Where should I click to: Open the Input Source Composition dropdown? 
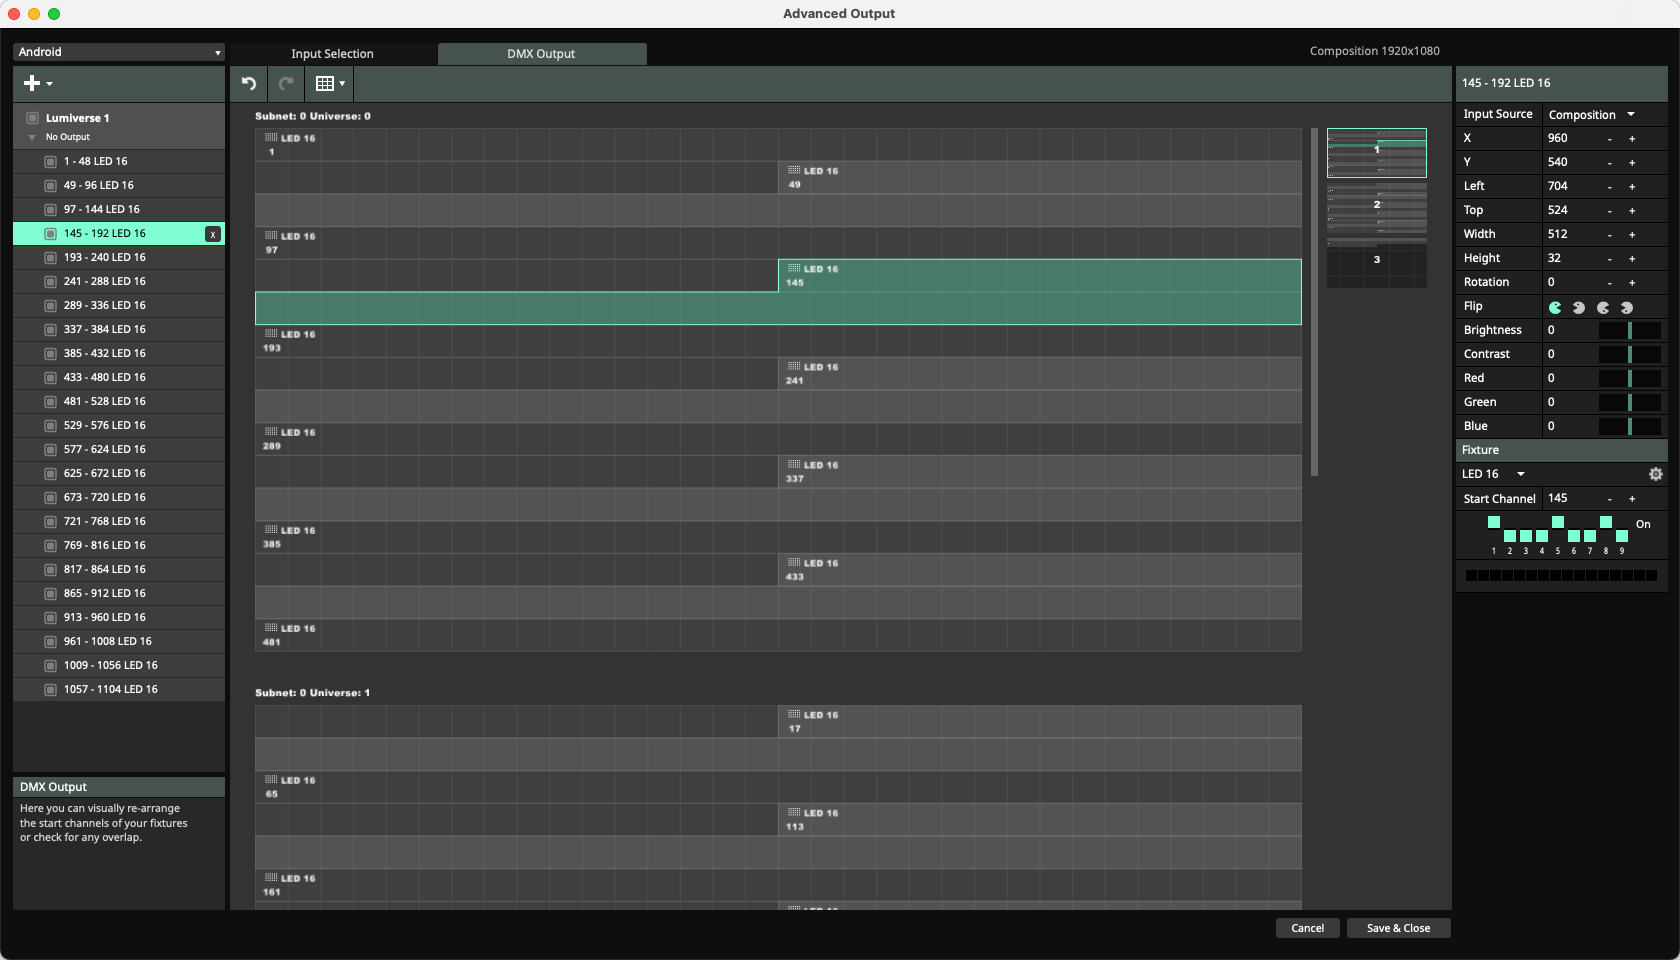(x=1592, y=115)
